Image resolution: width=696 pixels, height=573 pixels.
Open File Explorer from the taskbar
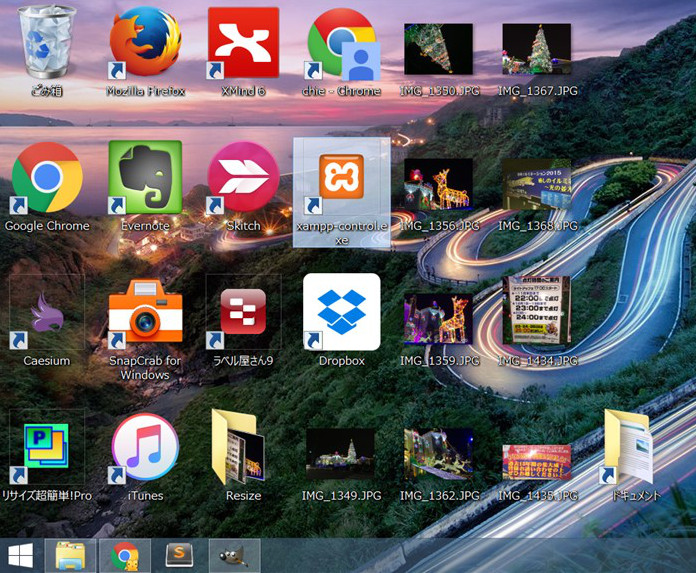(x=70, y=555)
